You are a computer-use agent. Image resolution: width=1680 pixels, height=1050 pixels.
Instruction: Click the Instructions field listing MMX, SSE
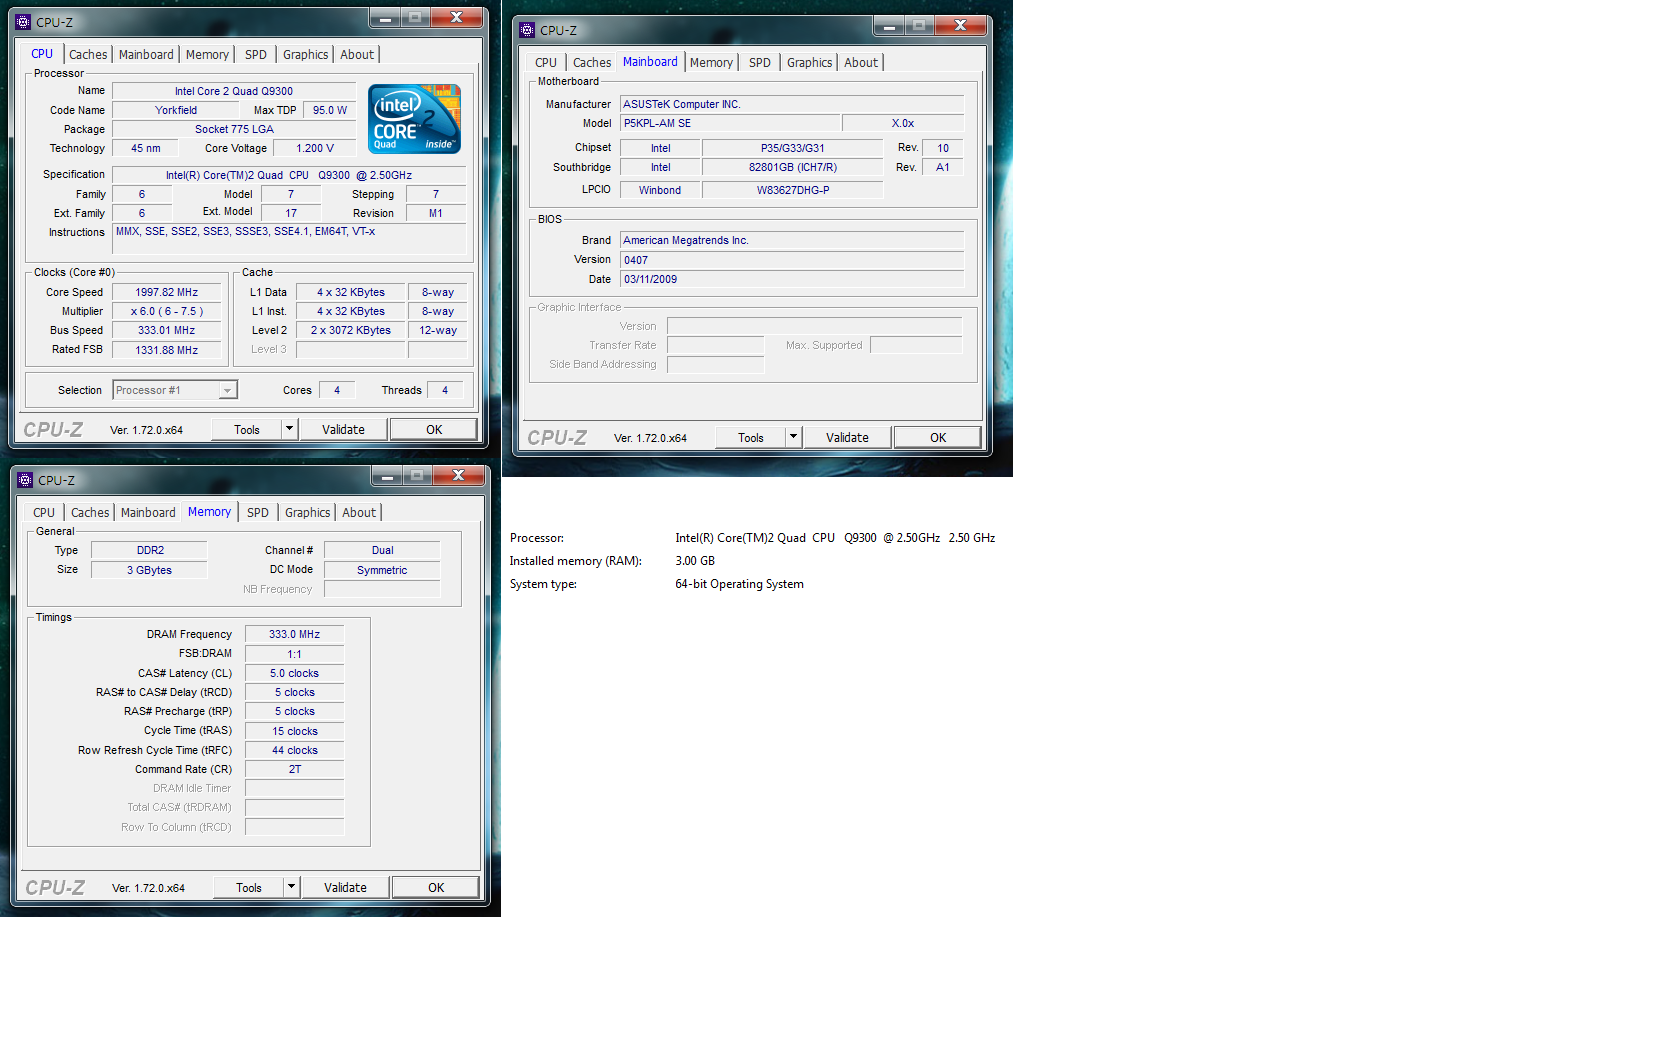(x=290, y=239)
